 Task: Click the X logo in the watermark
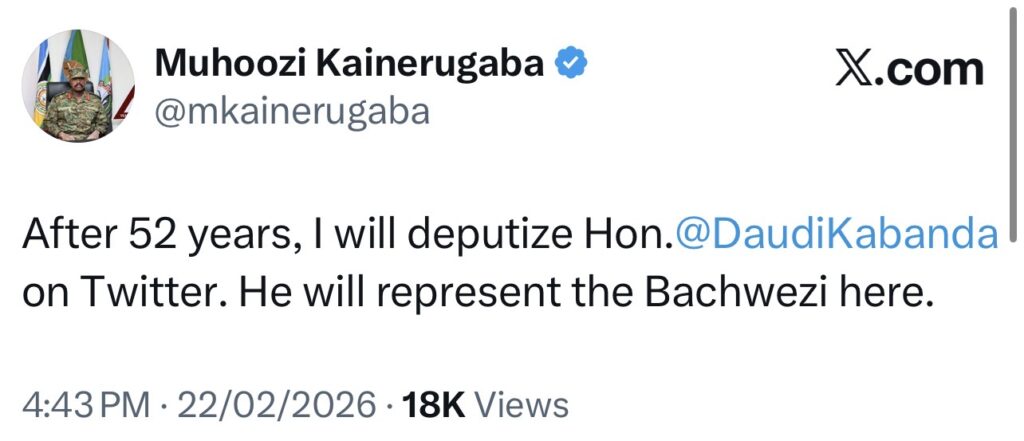pos(849,70)
